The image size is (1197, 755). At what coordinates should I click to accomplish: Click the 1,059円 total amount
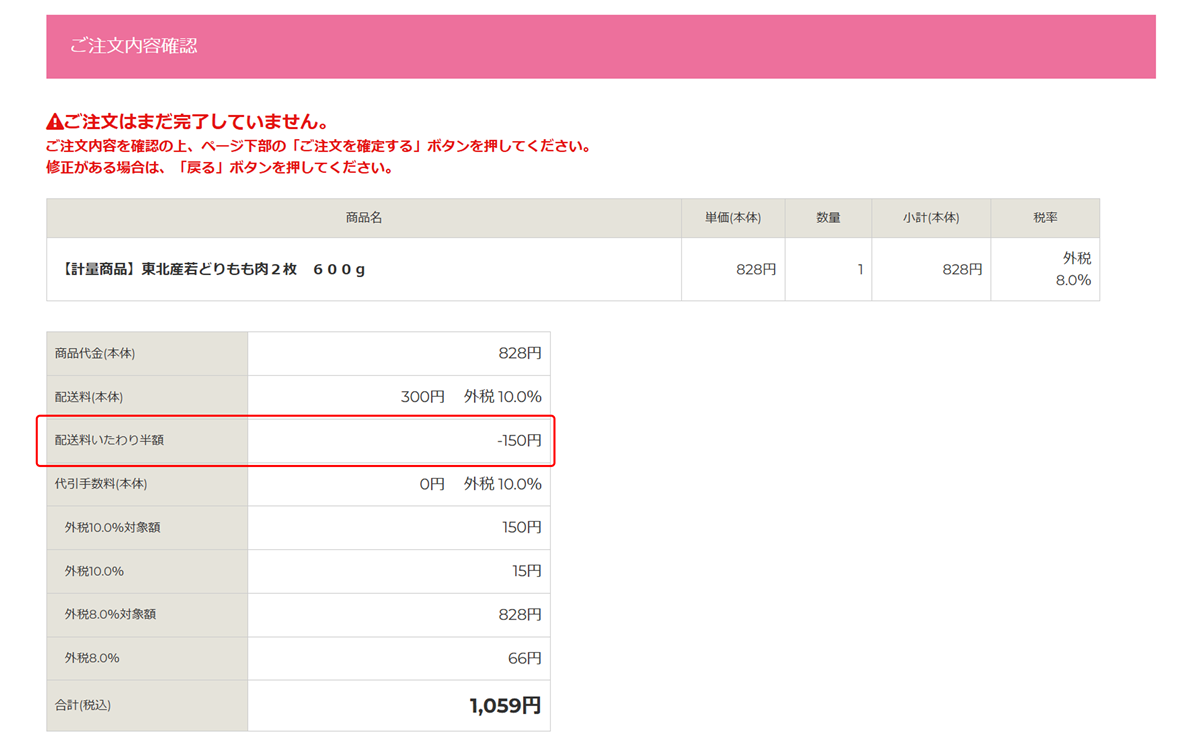[x=505, y=706]
